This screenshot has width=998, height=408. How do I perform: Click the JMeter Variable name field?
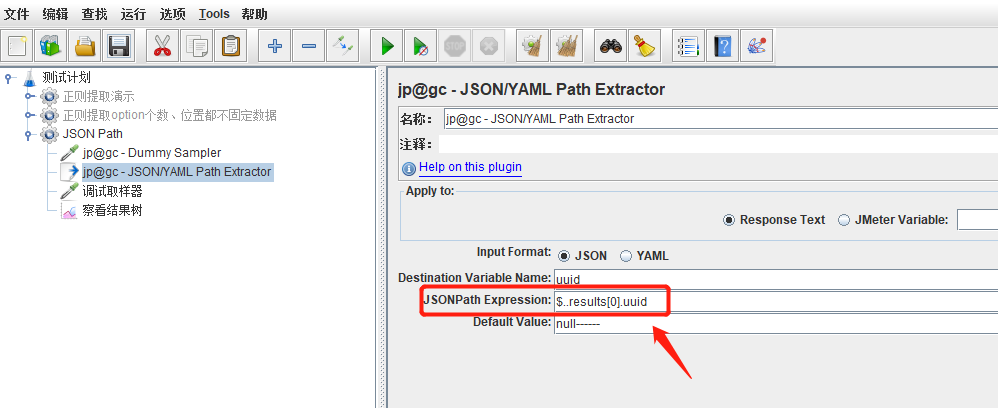coord(977,220)
